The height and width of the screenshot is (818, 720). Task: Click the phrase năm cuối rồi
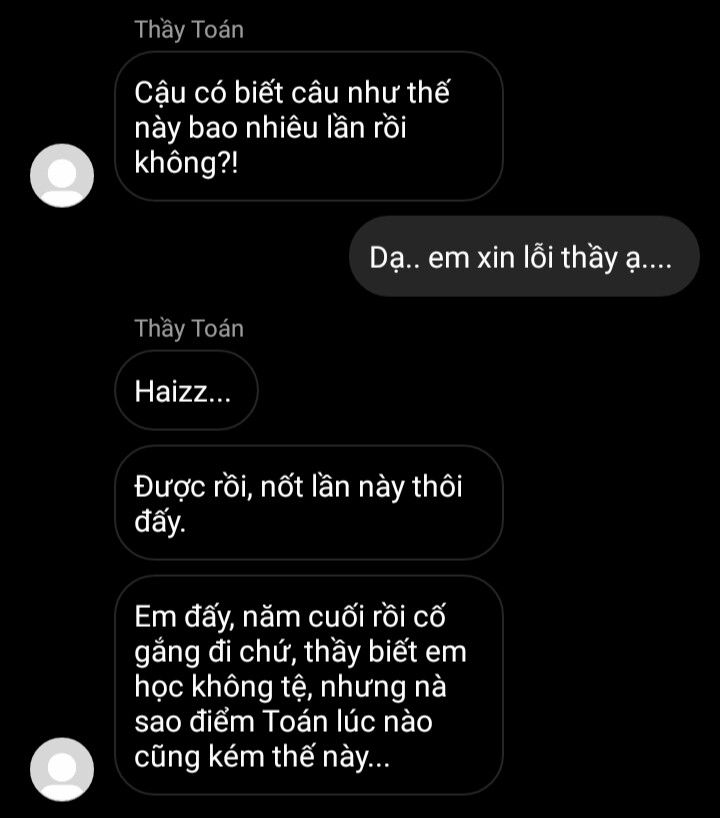click(324, 617)
